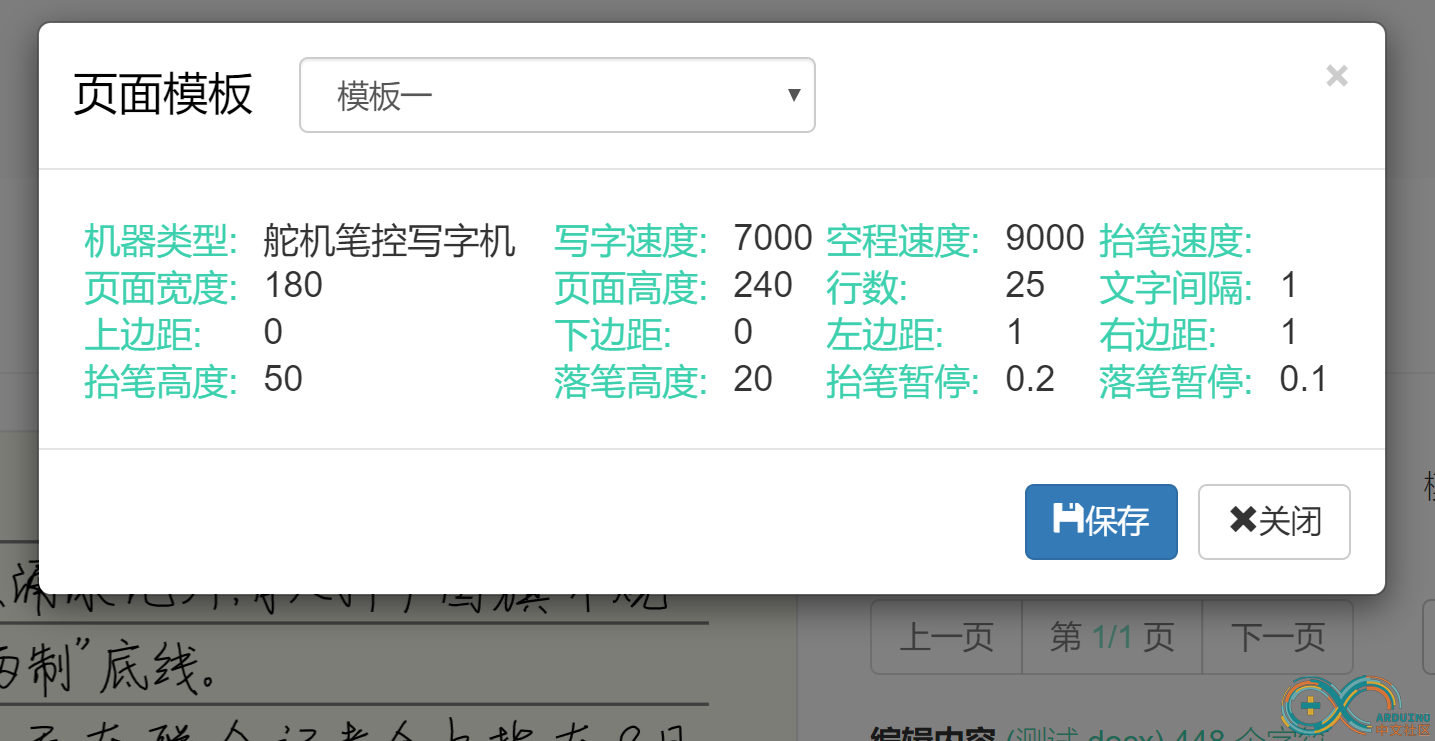
Task: Click the 落笔暂停 label
Action: (1176, 382)
